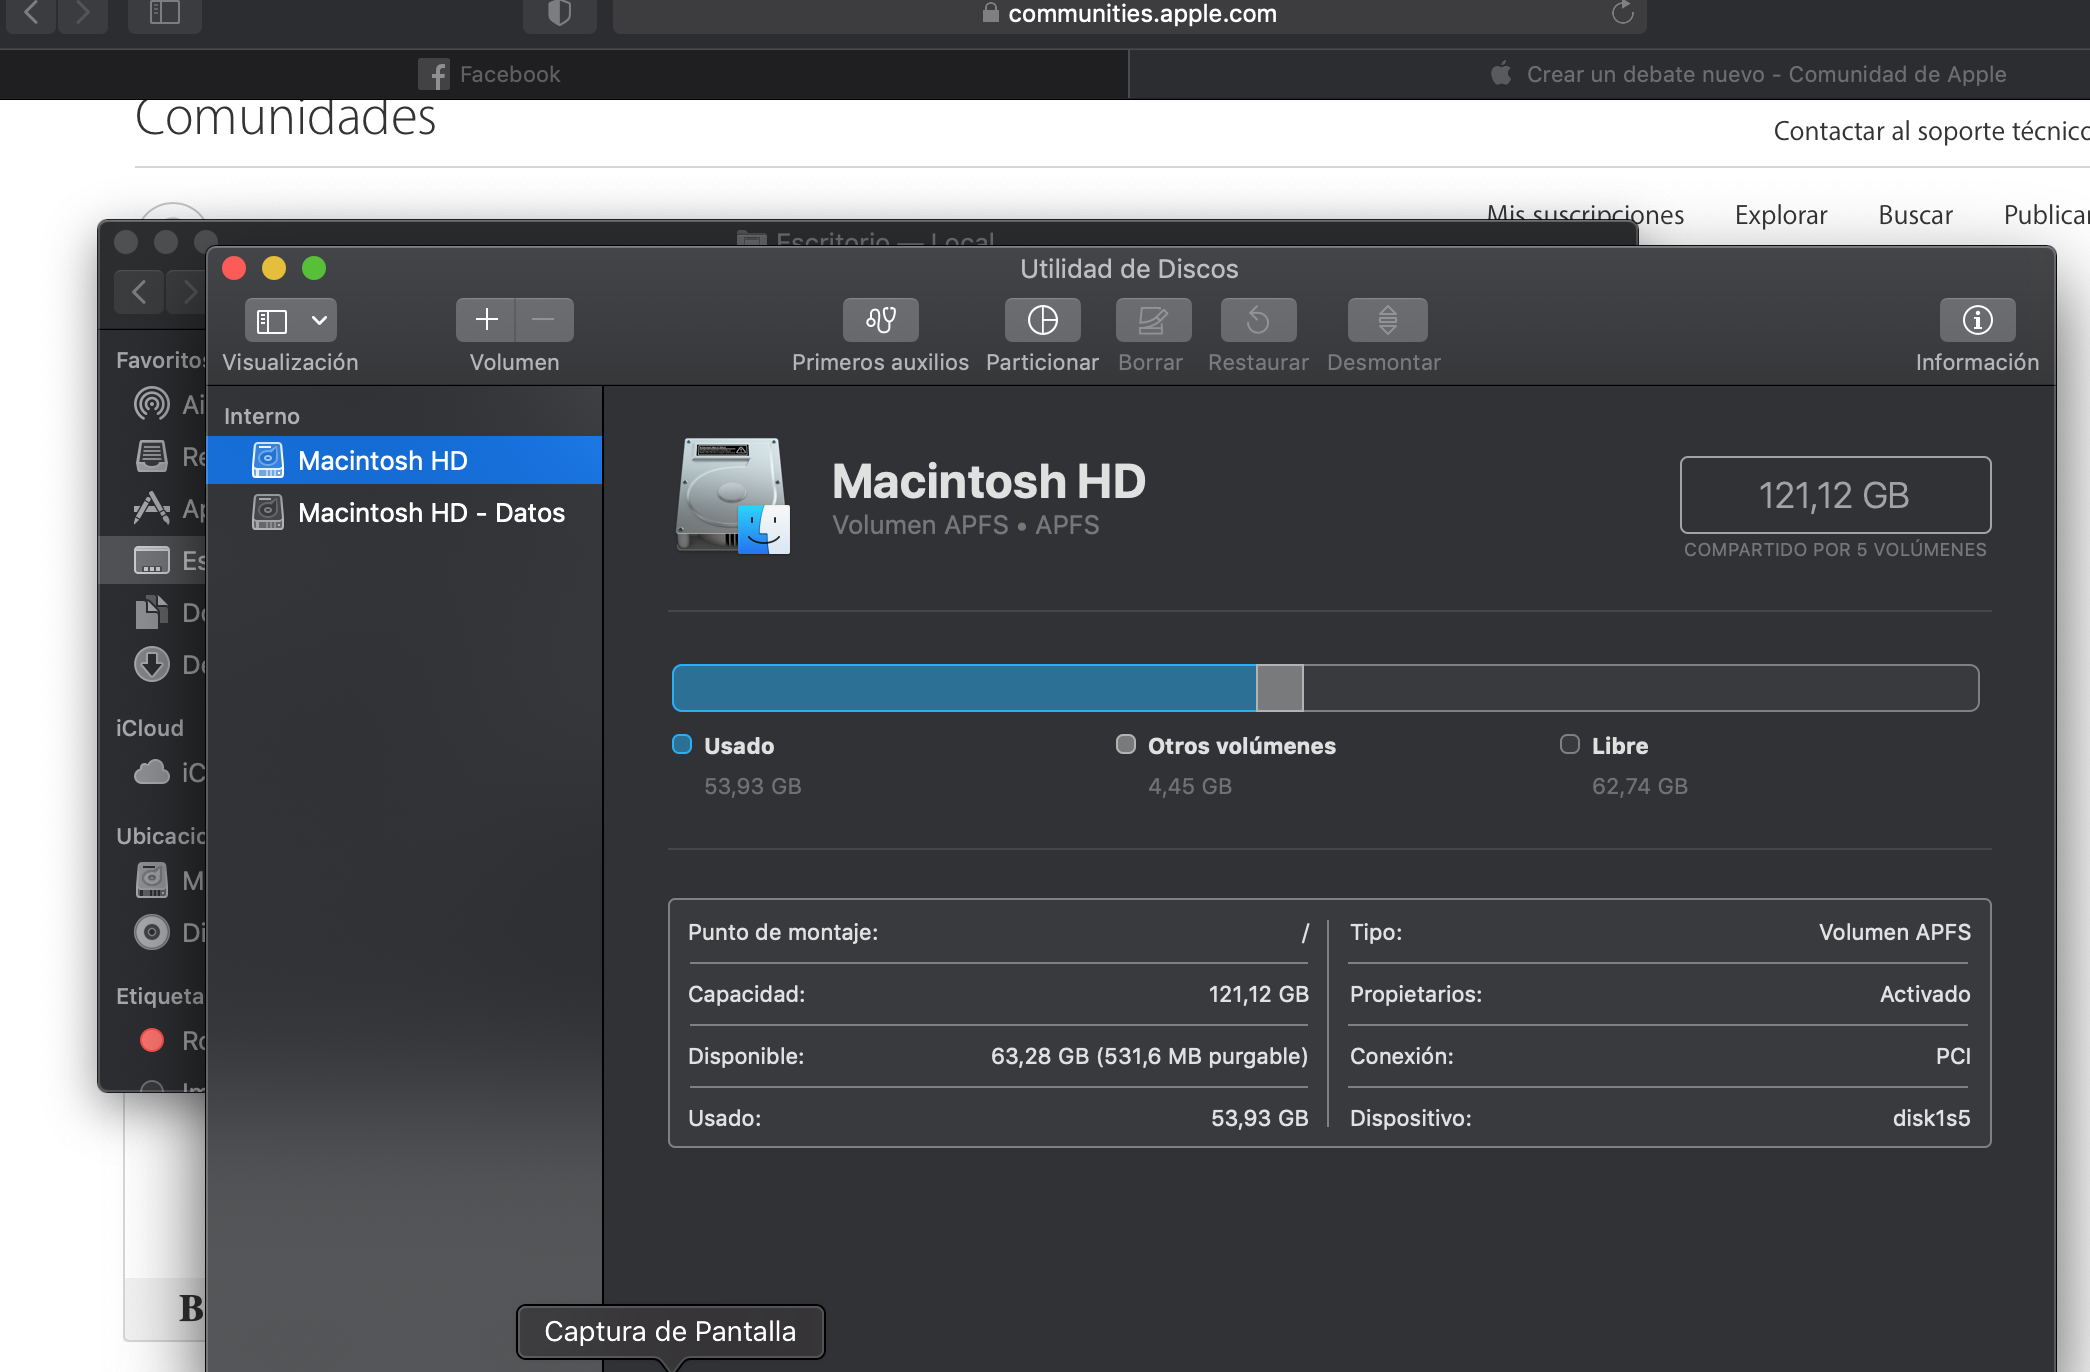Click the Buscar link

1914,215
